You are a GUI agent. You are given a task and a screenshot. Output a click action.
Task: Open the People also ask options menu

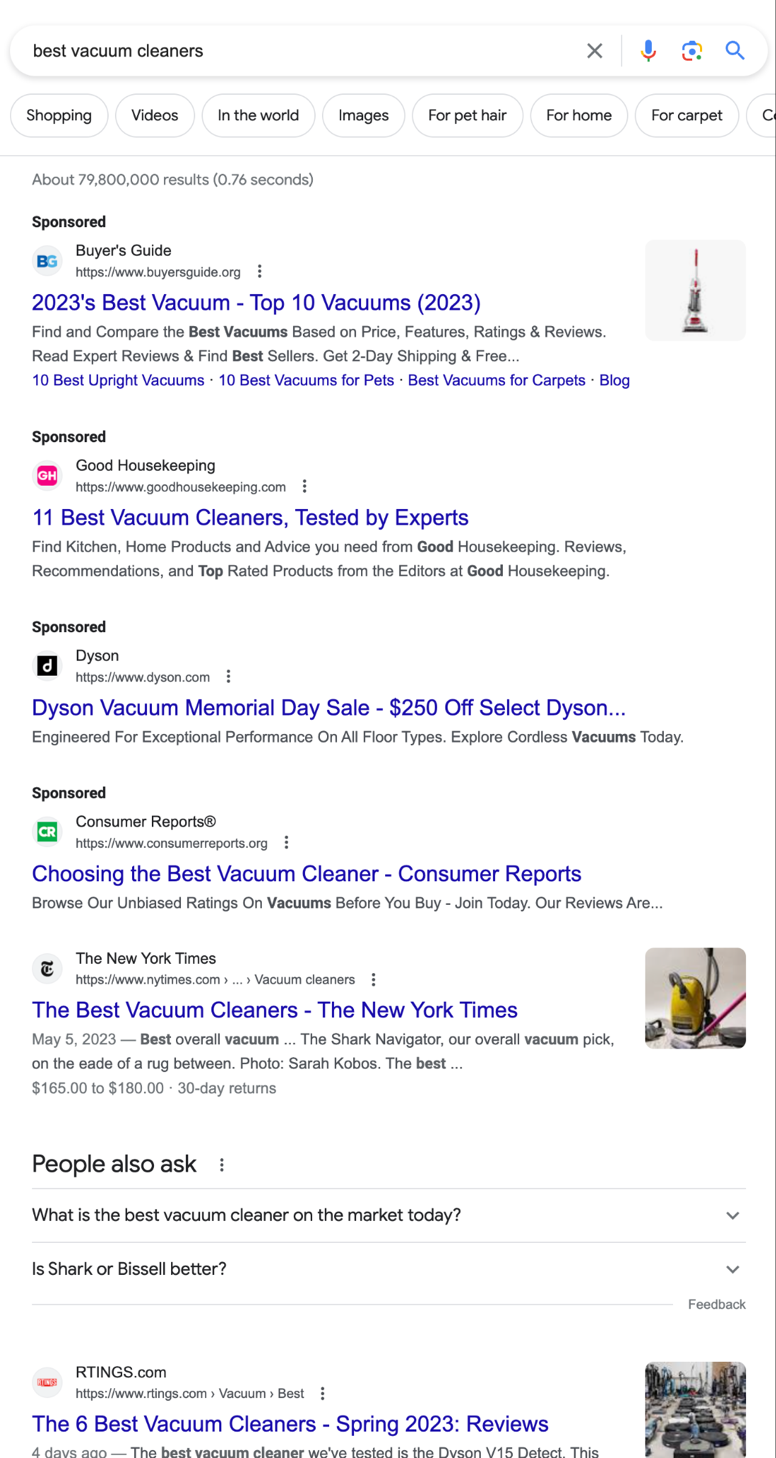point(222,1165)
